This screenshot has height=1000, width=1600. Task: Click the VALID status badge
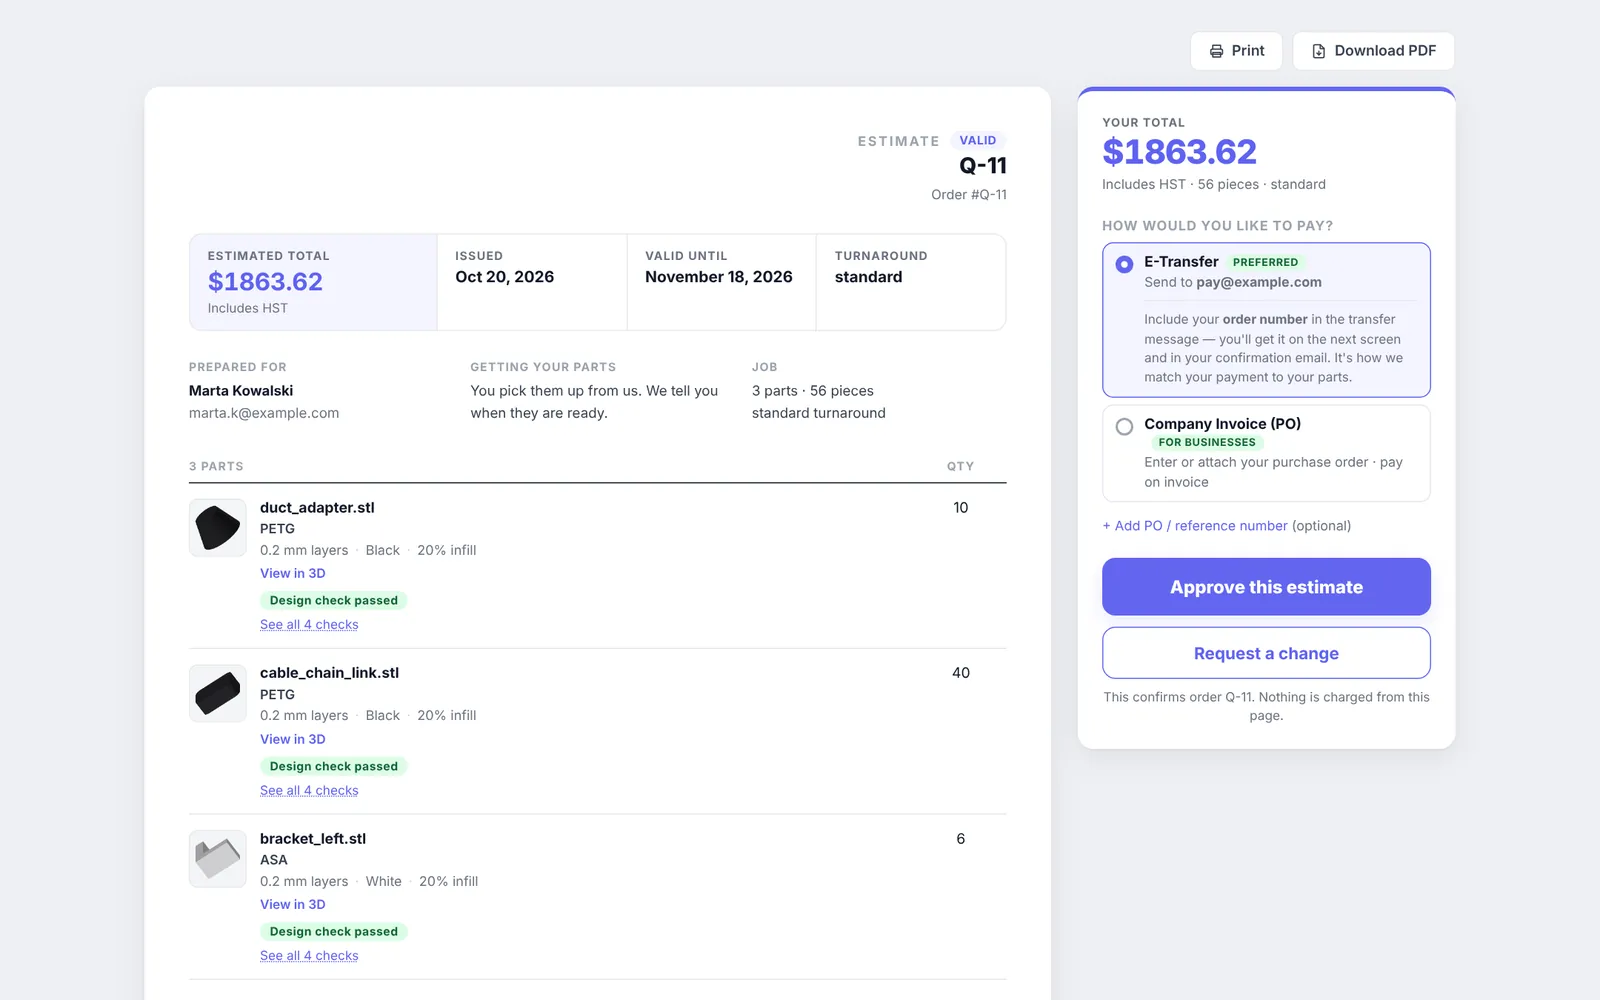[977, 140]
